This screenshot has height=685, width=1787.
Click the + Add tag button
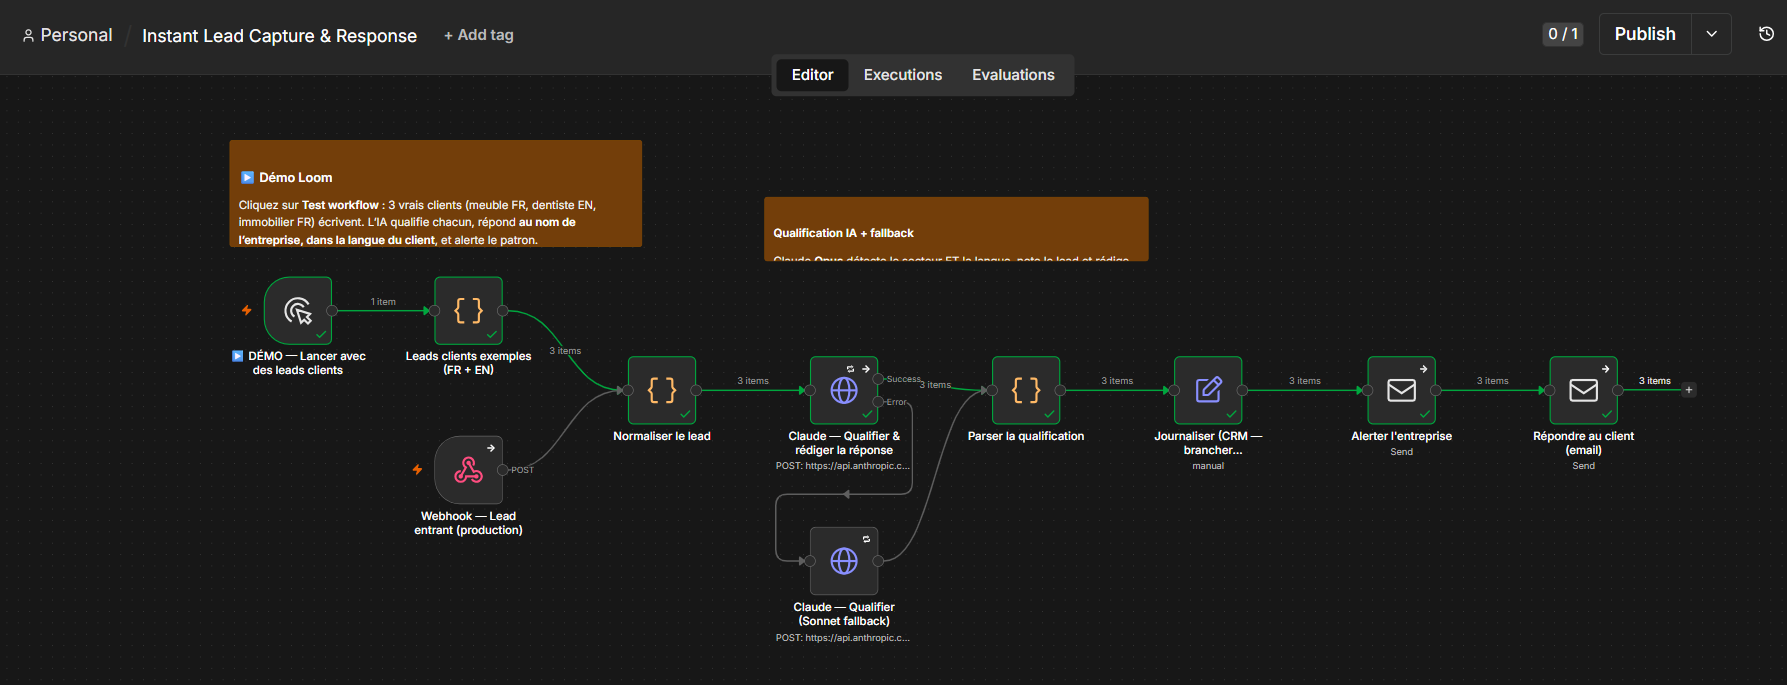point(479,35)
